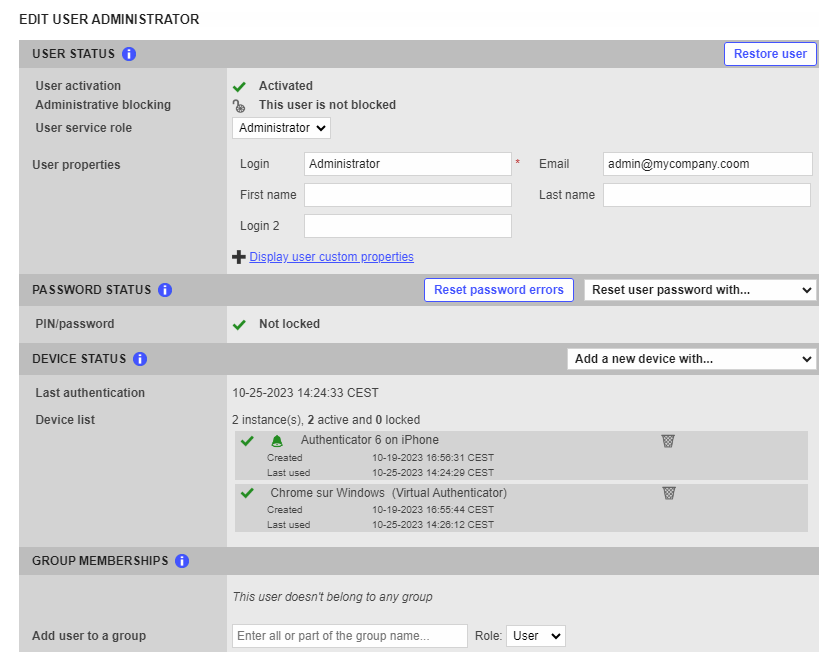Image resolution: width=833 pixels, height=652 pixels.
Task: Open the user service role dropdown
Action: (x=281, y=128)
